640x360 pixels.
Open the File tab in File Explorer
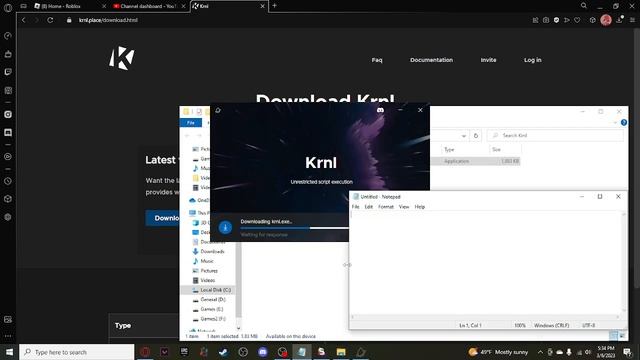[191, 122]
